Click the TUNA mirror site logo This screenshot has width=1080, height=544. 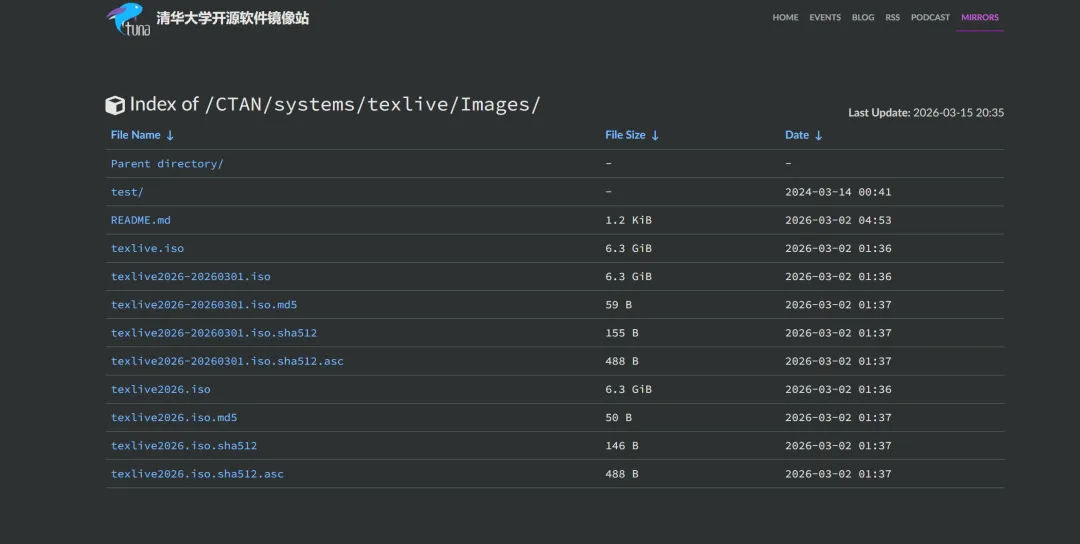(x=128, y=19)
